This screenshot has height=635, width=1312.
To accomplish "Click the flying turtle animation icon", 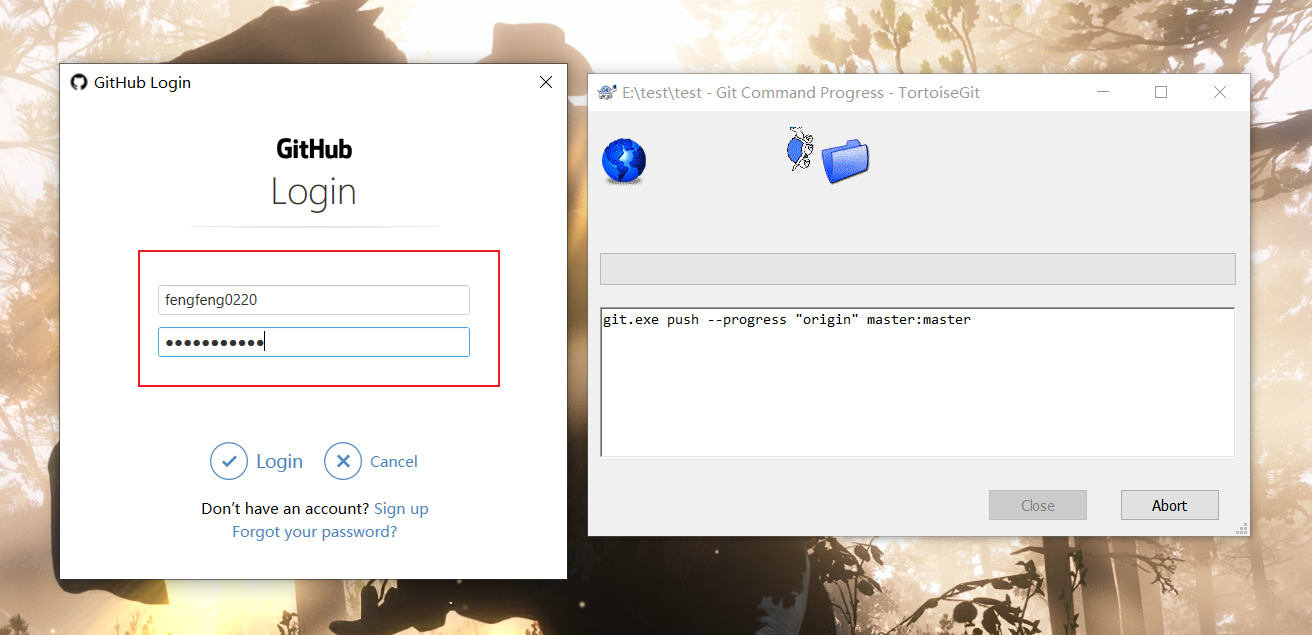I will tap(800, 148).
